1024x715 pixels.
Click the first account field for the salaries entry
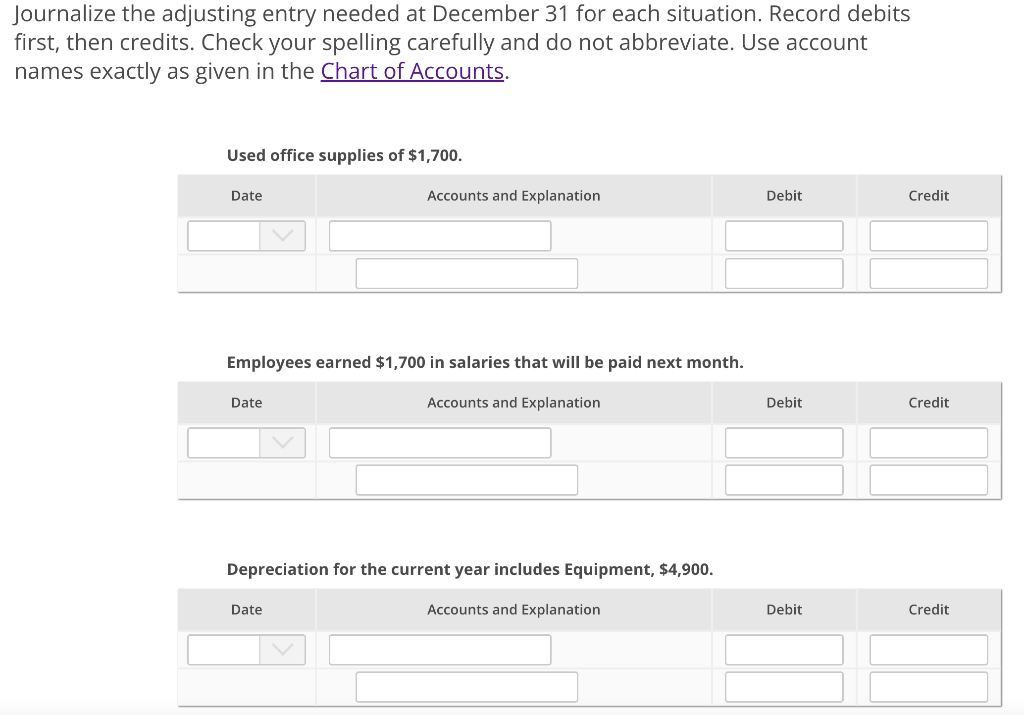coord(440,442)
